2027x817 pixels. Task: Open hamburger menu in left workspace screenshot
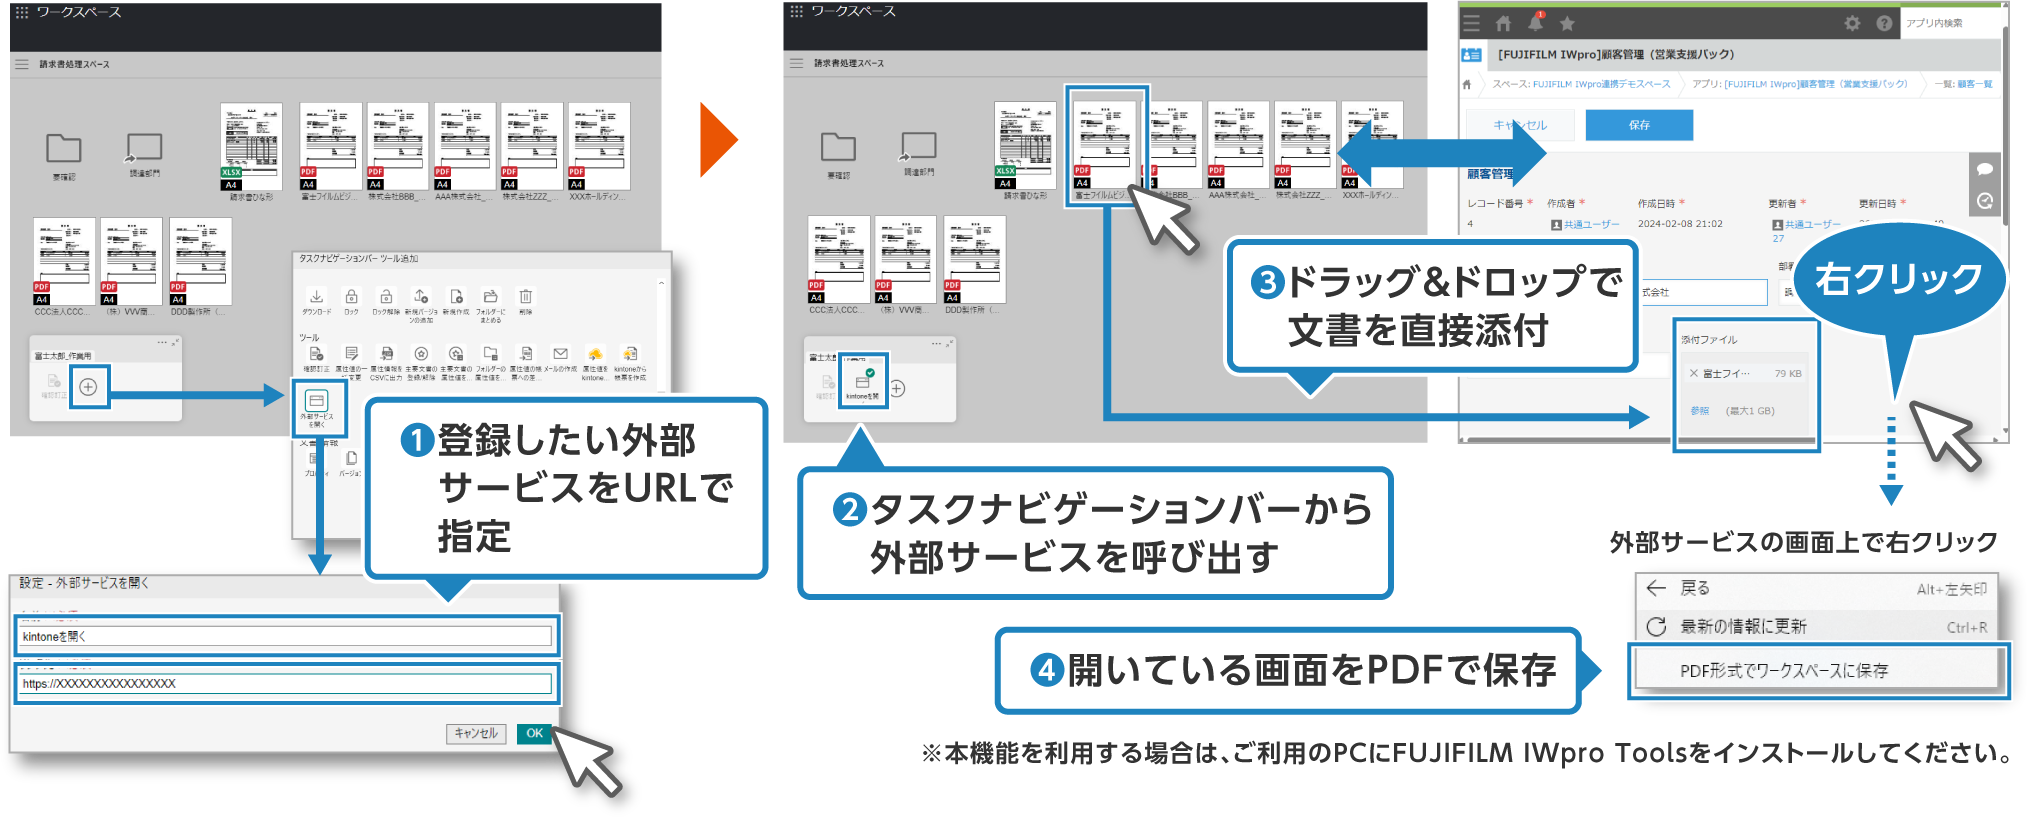coord(21,64)
